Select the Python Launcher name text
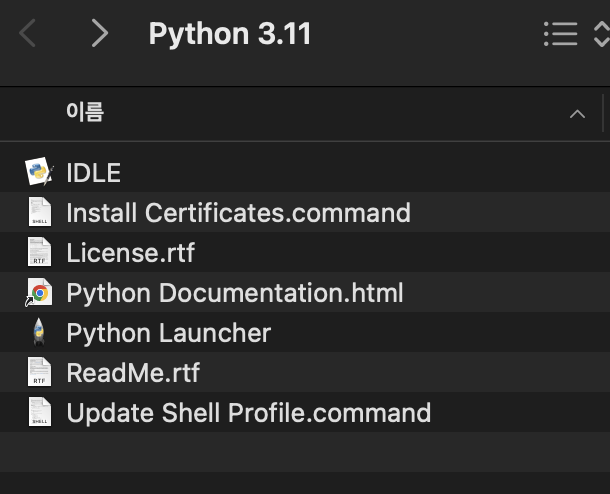This screenshot has height=494, width=610. point(168,333)
